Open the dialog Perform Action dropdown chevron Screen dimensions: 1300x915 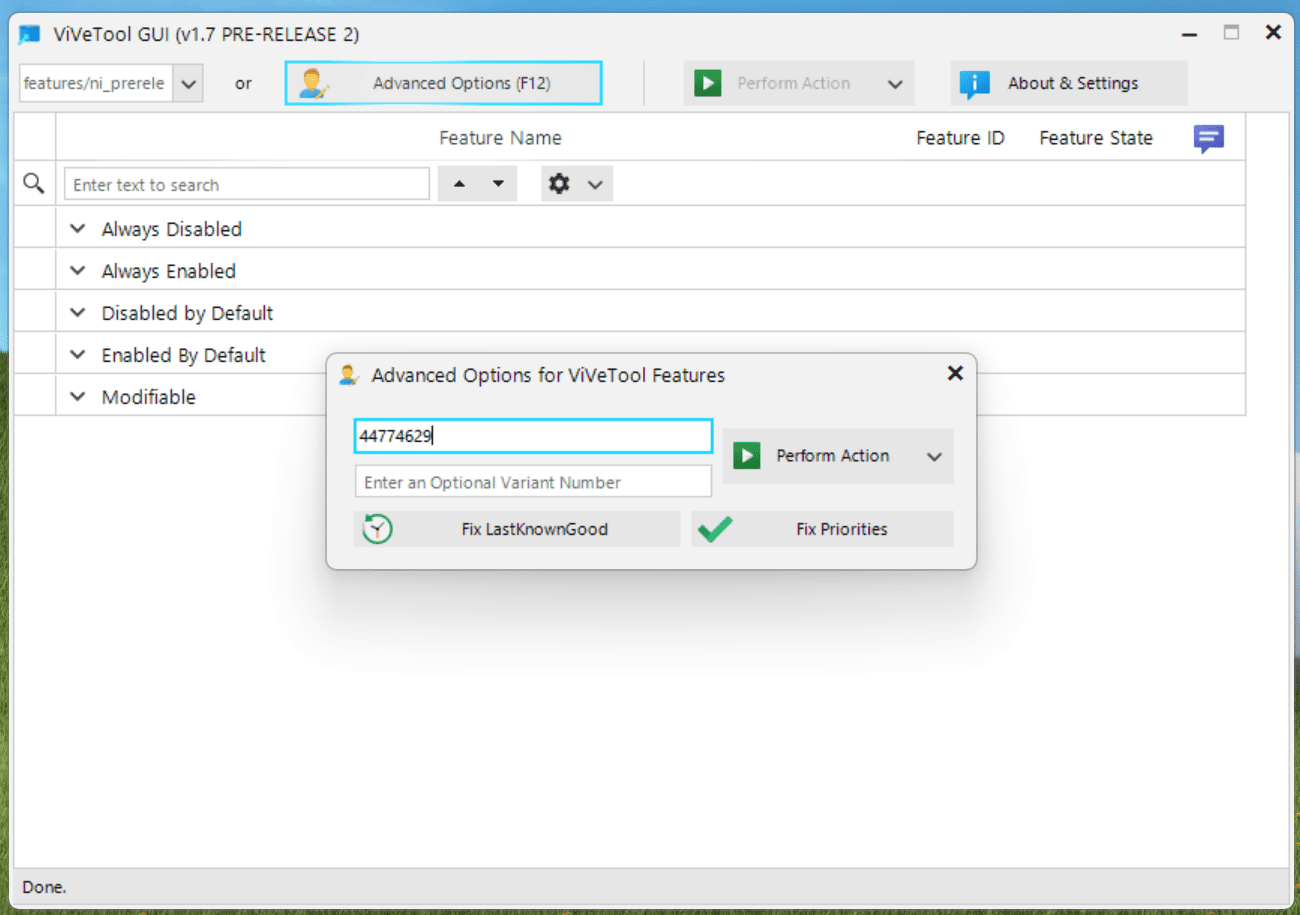click(x=934, y=457)
